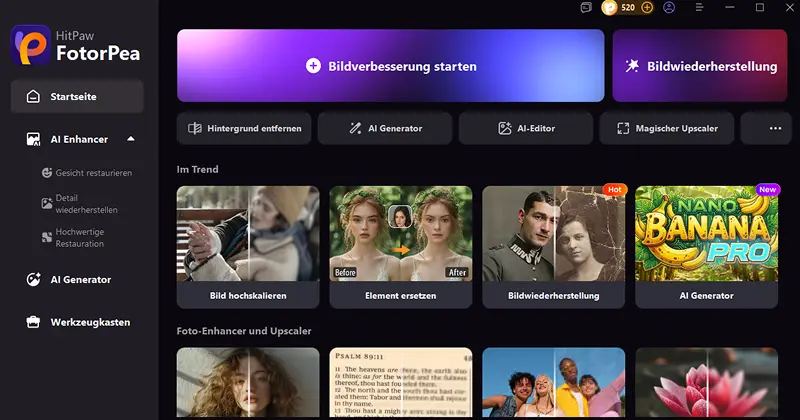Open the Element ersetzen card
Screen dimensions: 800x420
[401, 247]
